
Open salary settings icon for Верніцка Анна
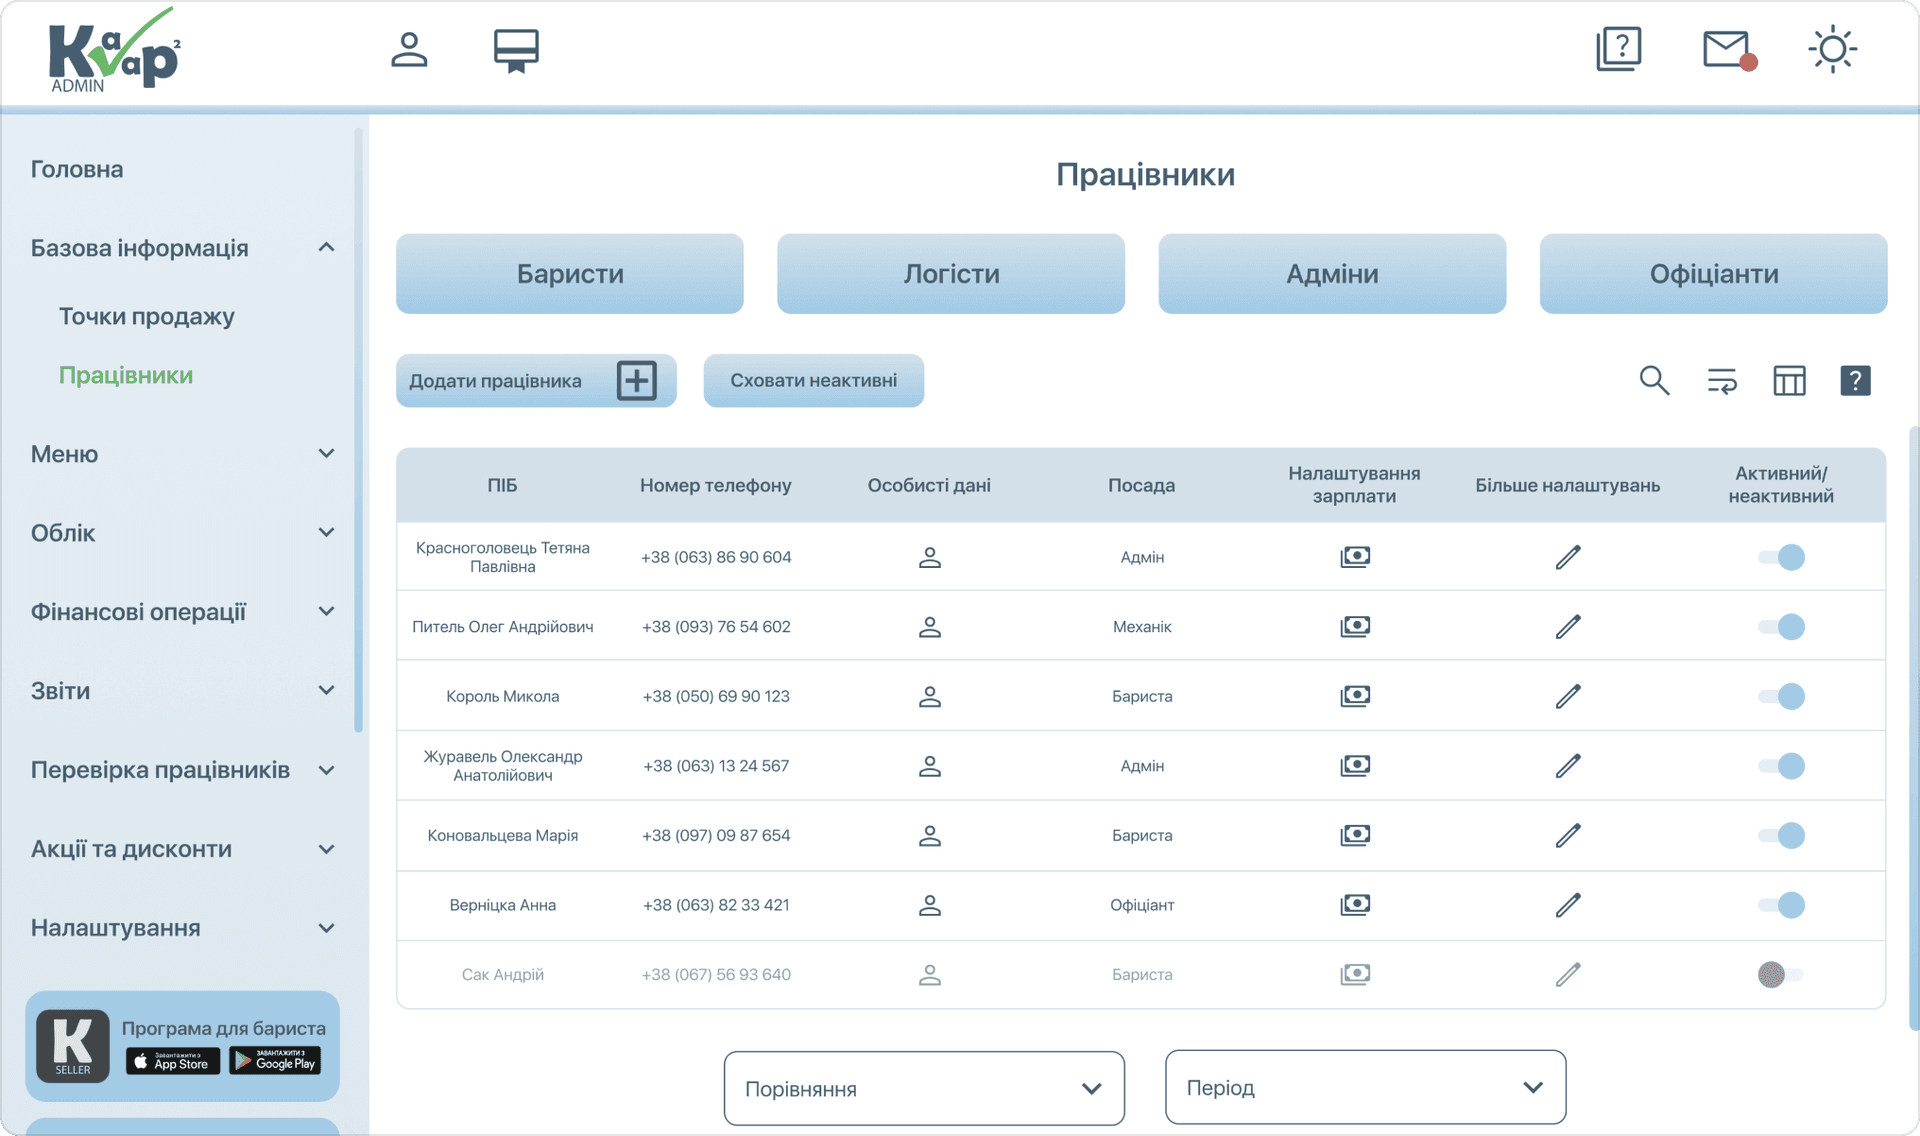tap(1355, 904)
